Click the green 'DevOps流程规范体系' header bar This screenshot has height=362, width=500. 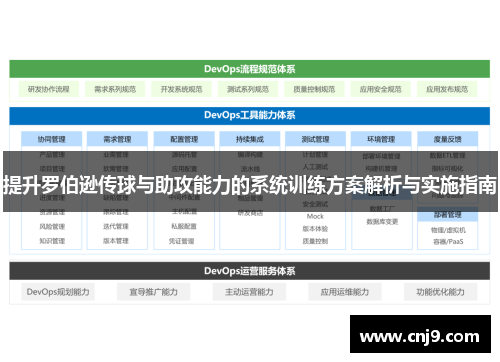249,69
